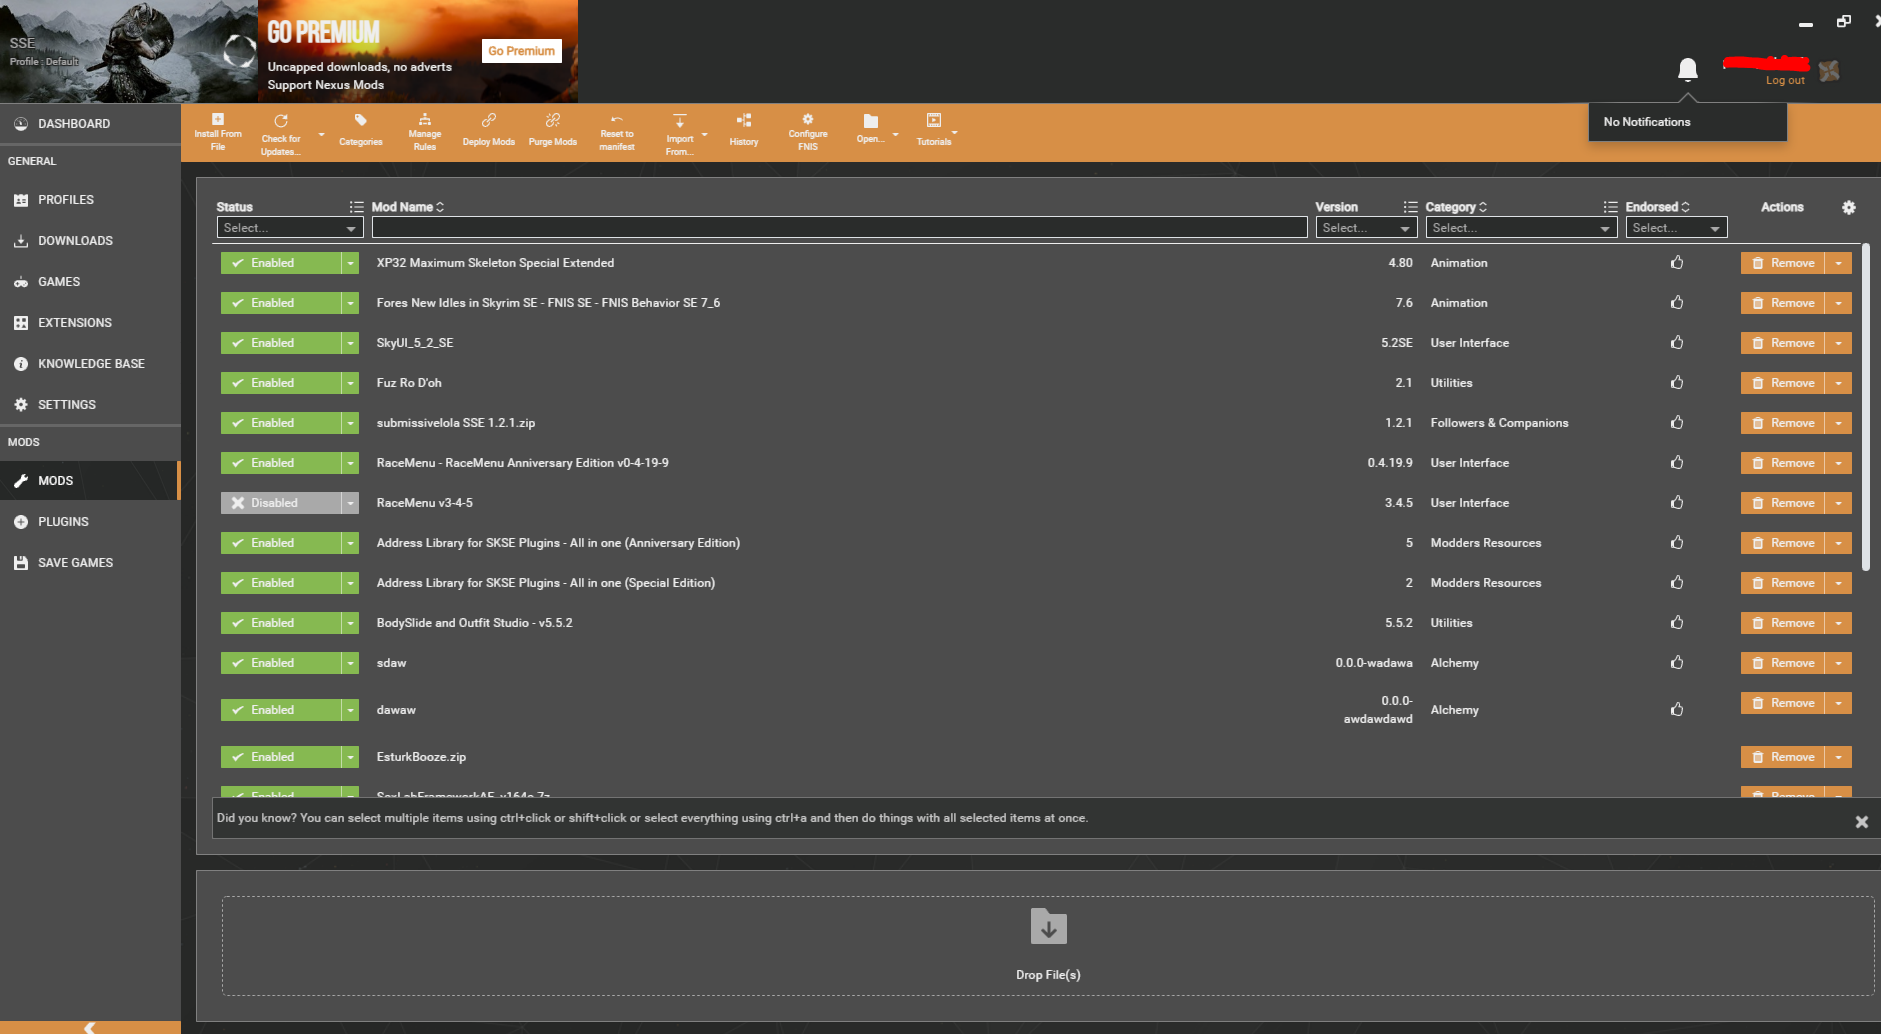Open the Tutorials toolbar item
The width and height of the screenshot is (1881, 1034).
[x=933, y=131]
